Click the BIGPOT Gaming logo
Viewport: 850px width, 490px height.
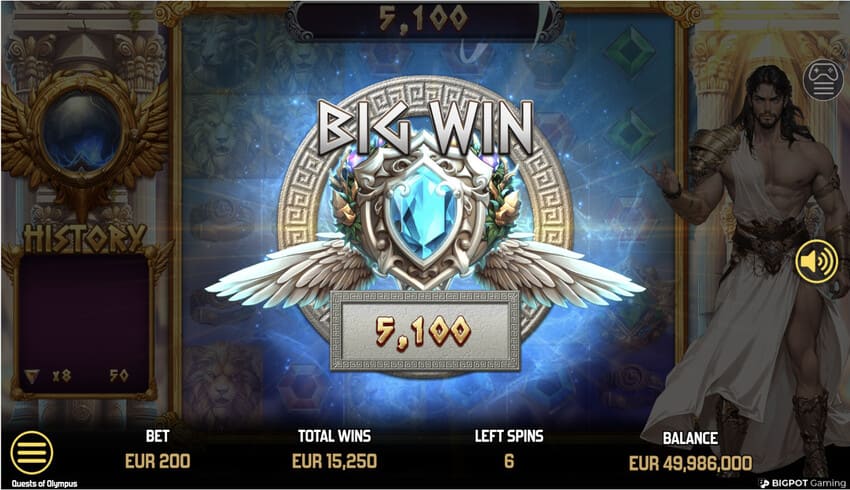pyautogui.click(x=802, y=483)
